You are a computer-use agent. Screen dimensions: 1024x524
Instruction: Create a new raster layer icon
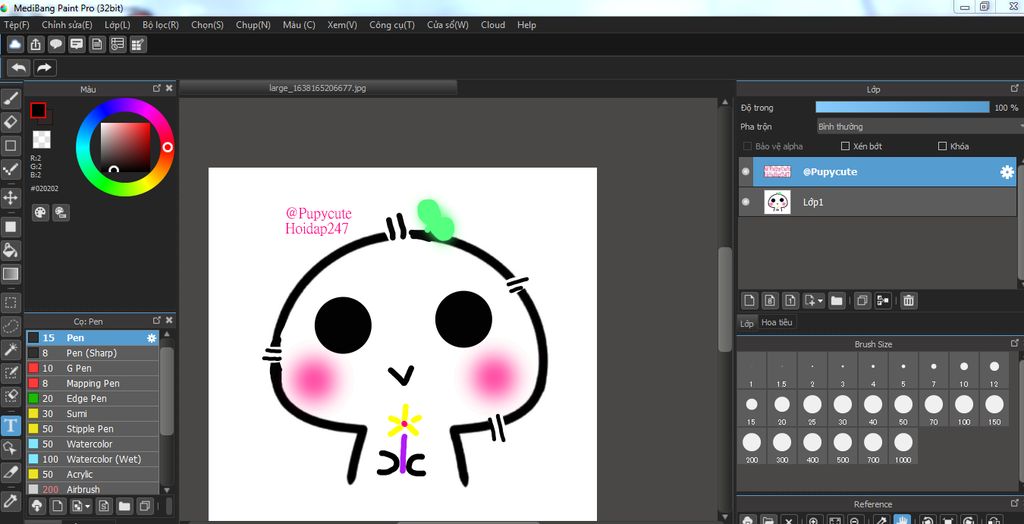coord(750,301)
